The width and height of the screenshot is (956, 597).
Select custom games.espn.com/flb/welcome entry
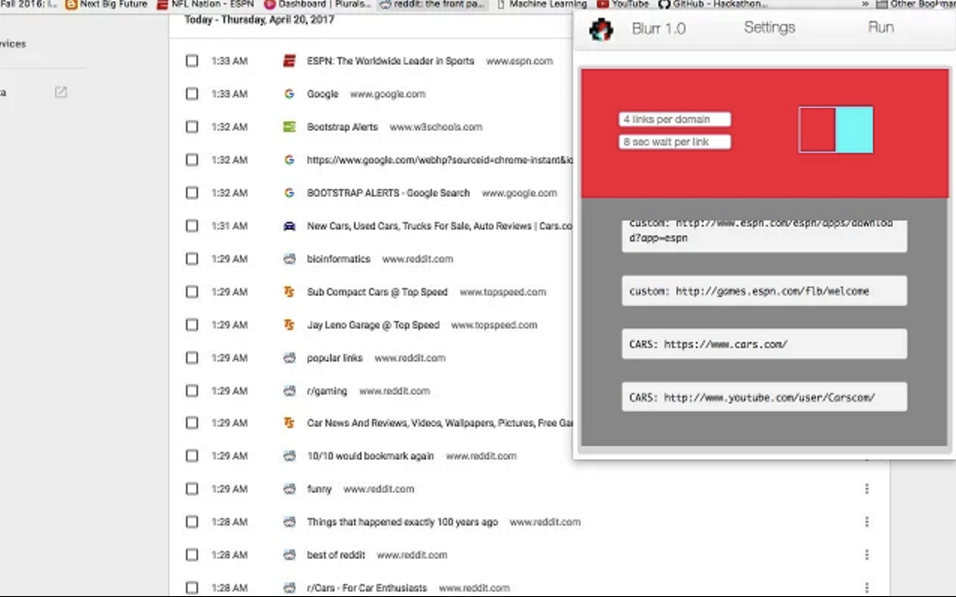(764, 291)
